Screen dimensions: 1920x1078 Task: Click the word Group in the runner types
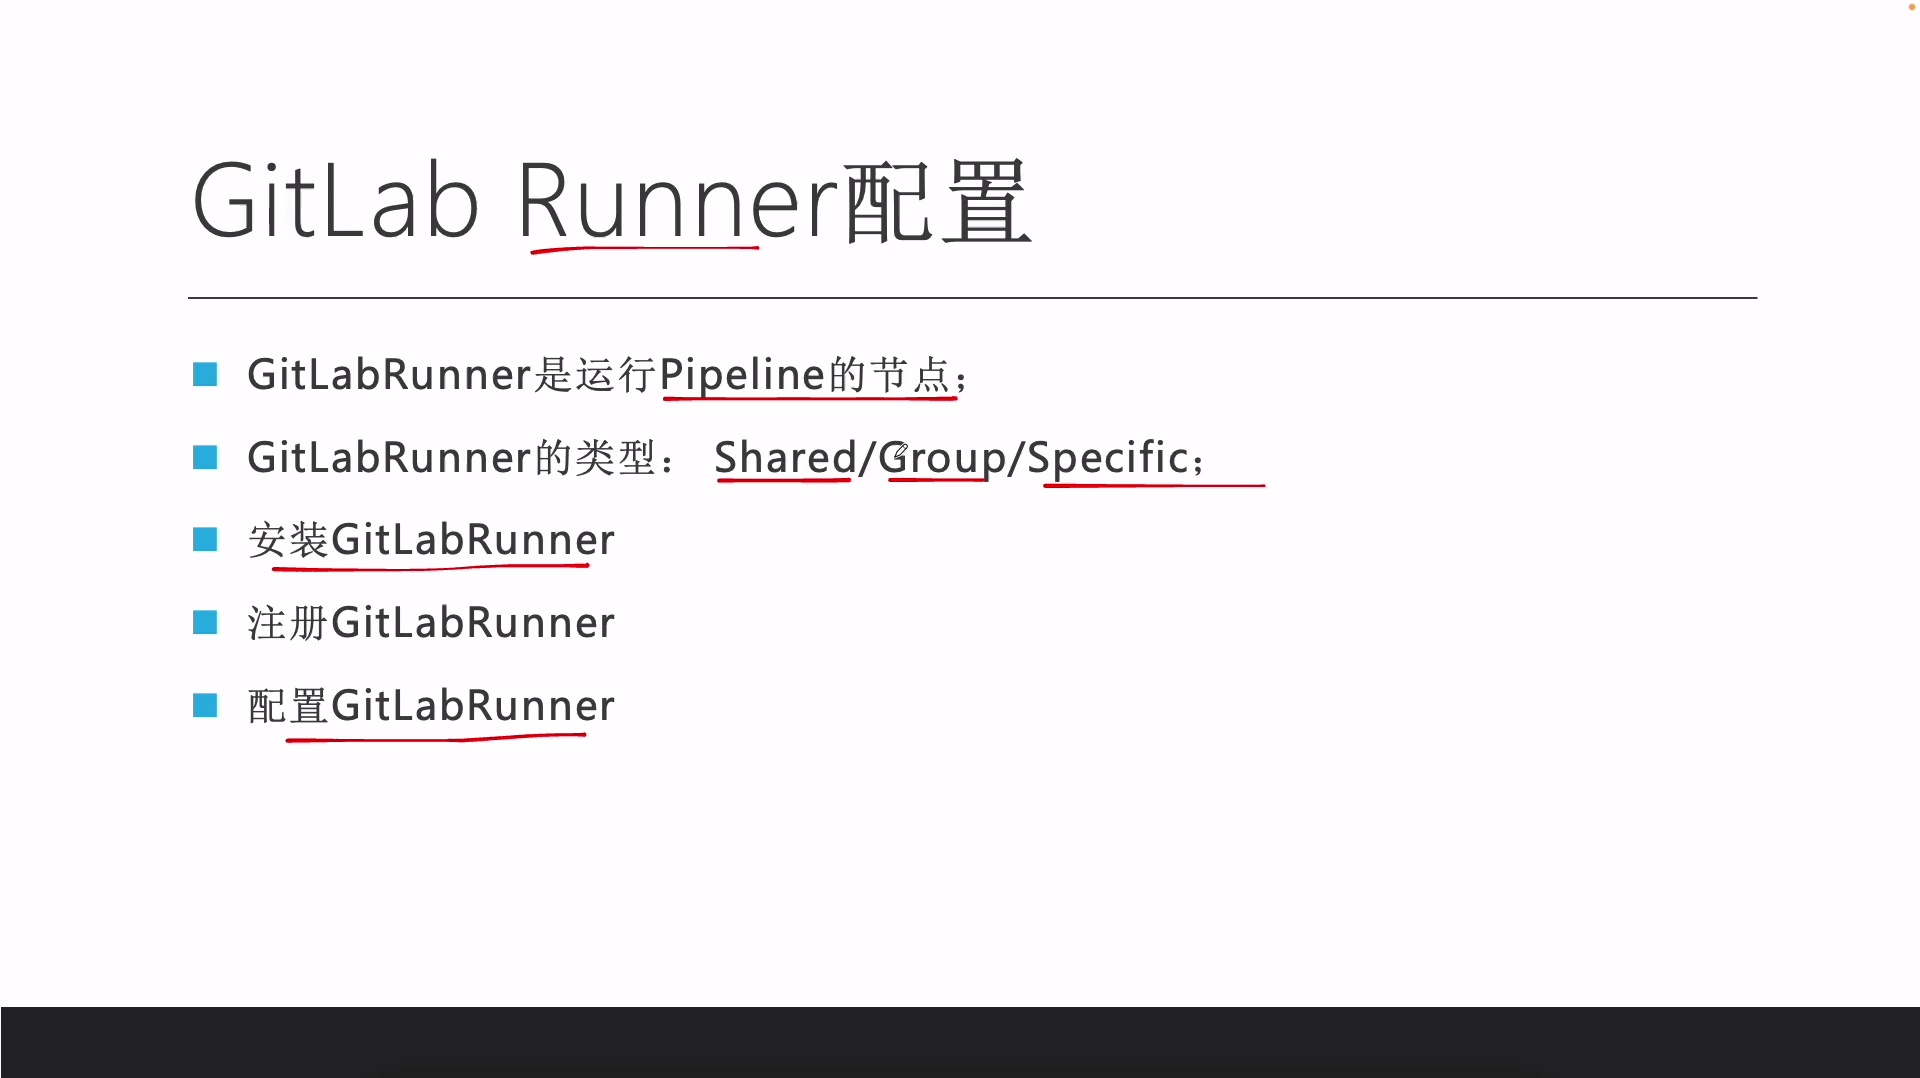(x=942, y=458)
